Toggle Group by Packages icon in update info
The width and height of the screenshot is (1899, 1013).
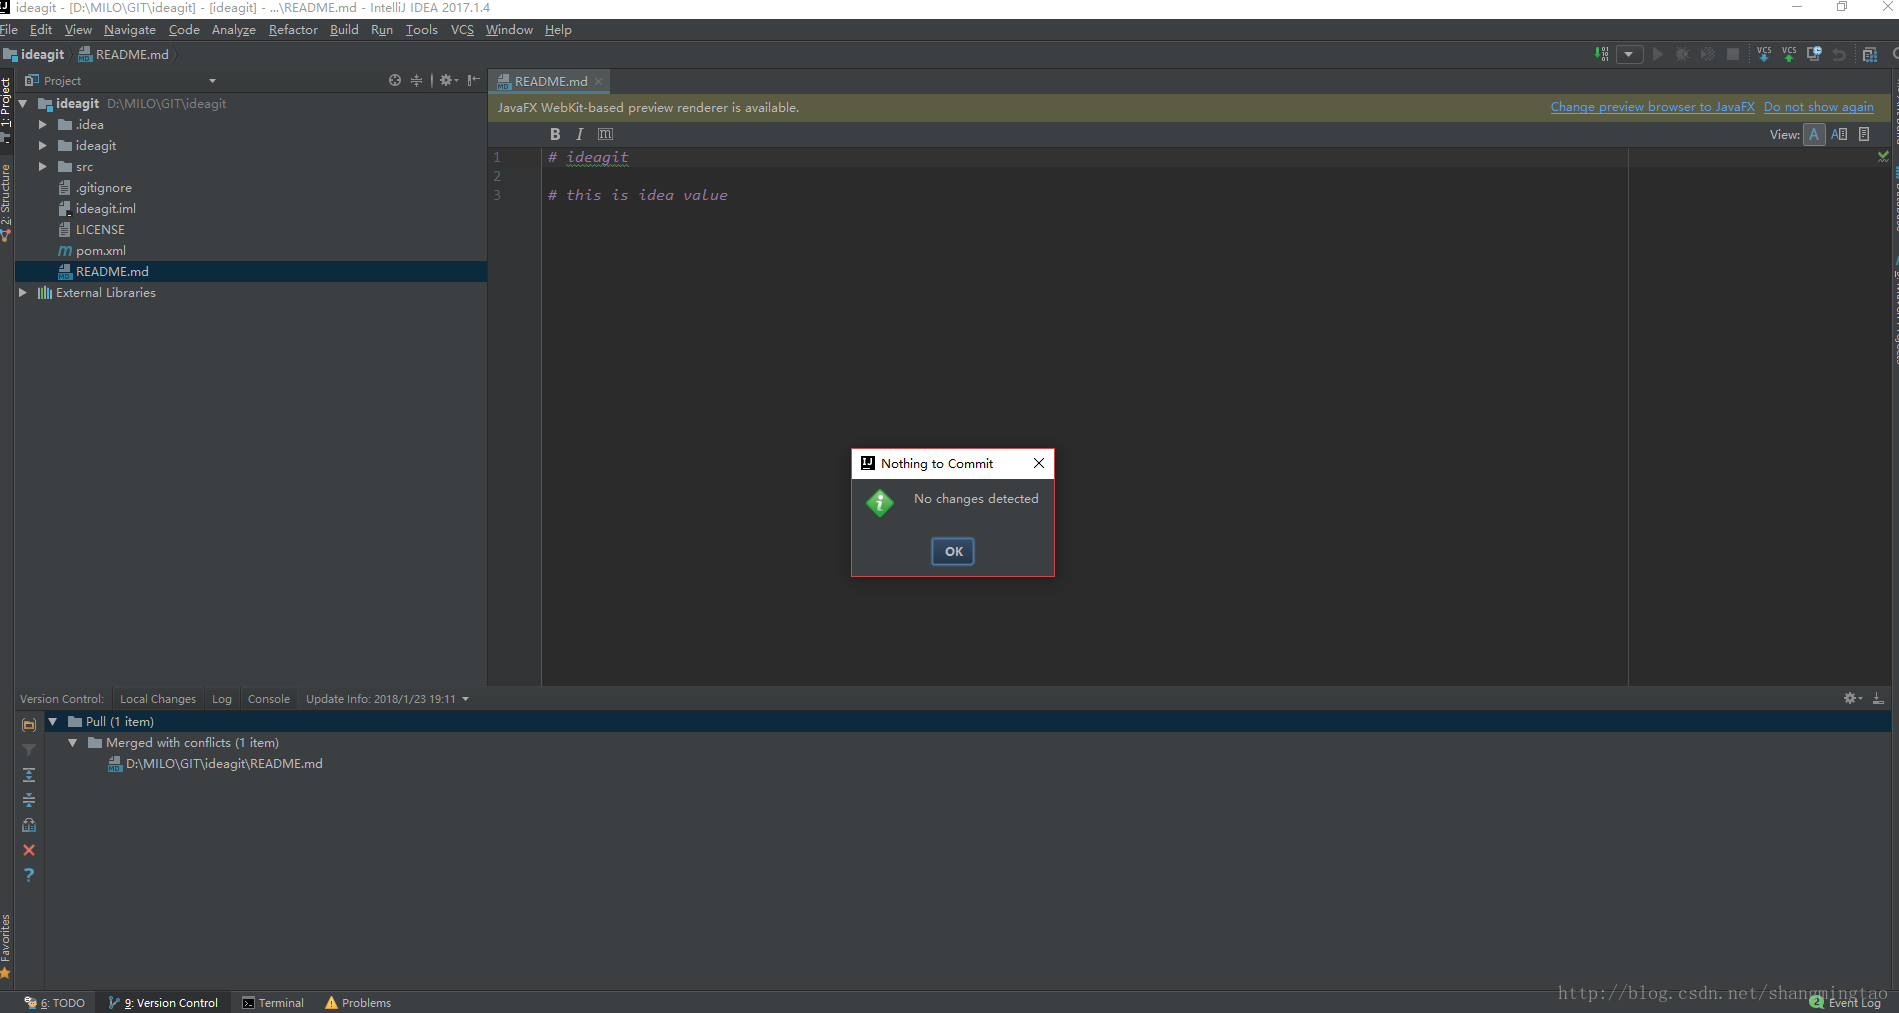coord(29,724)
